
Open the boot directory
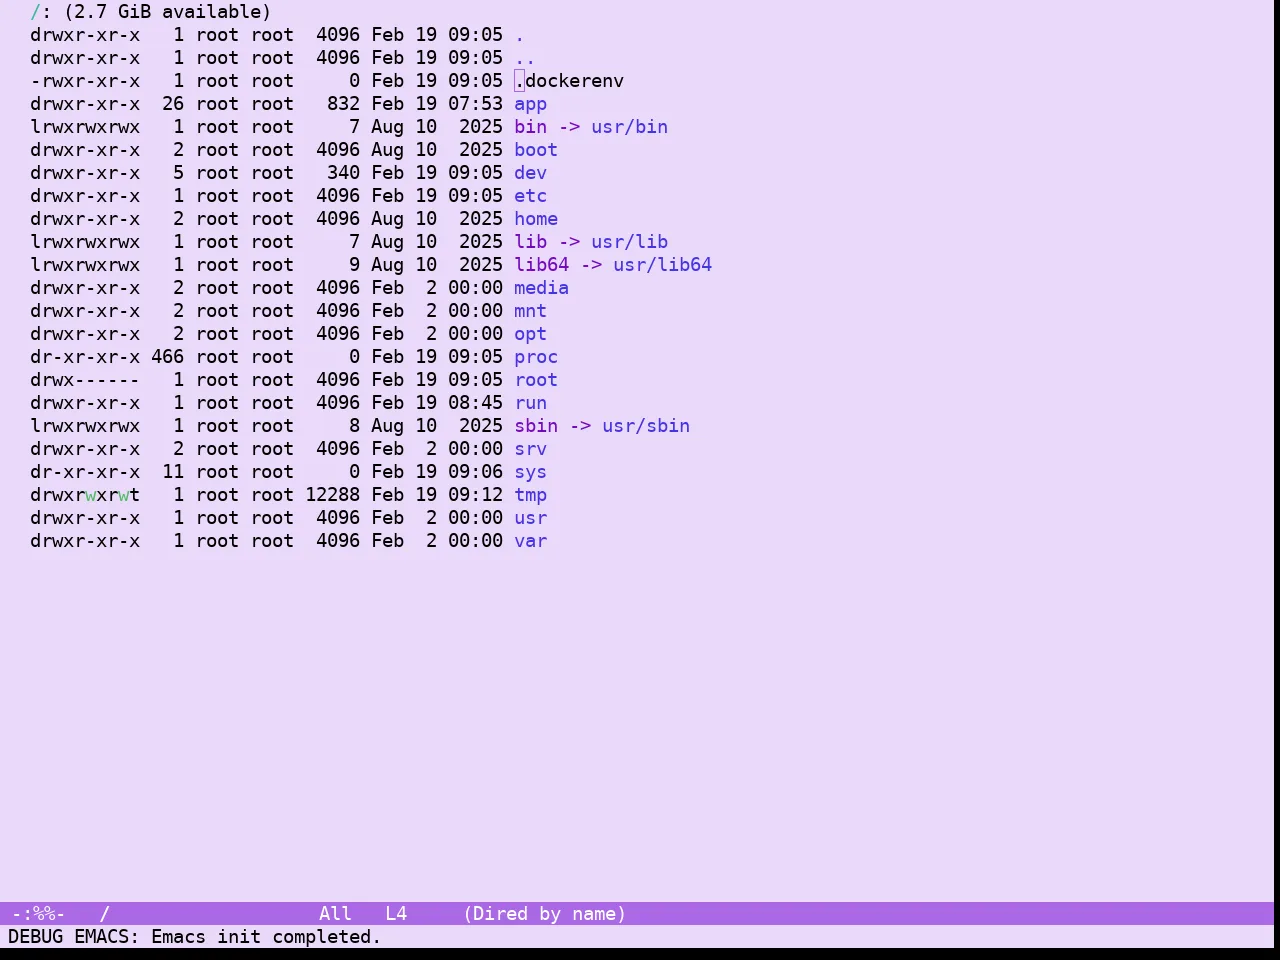536,150
